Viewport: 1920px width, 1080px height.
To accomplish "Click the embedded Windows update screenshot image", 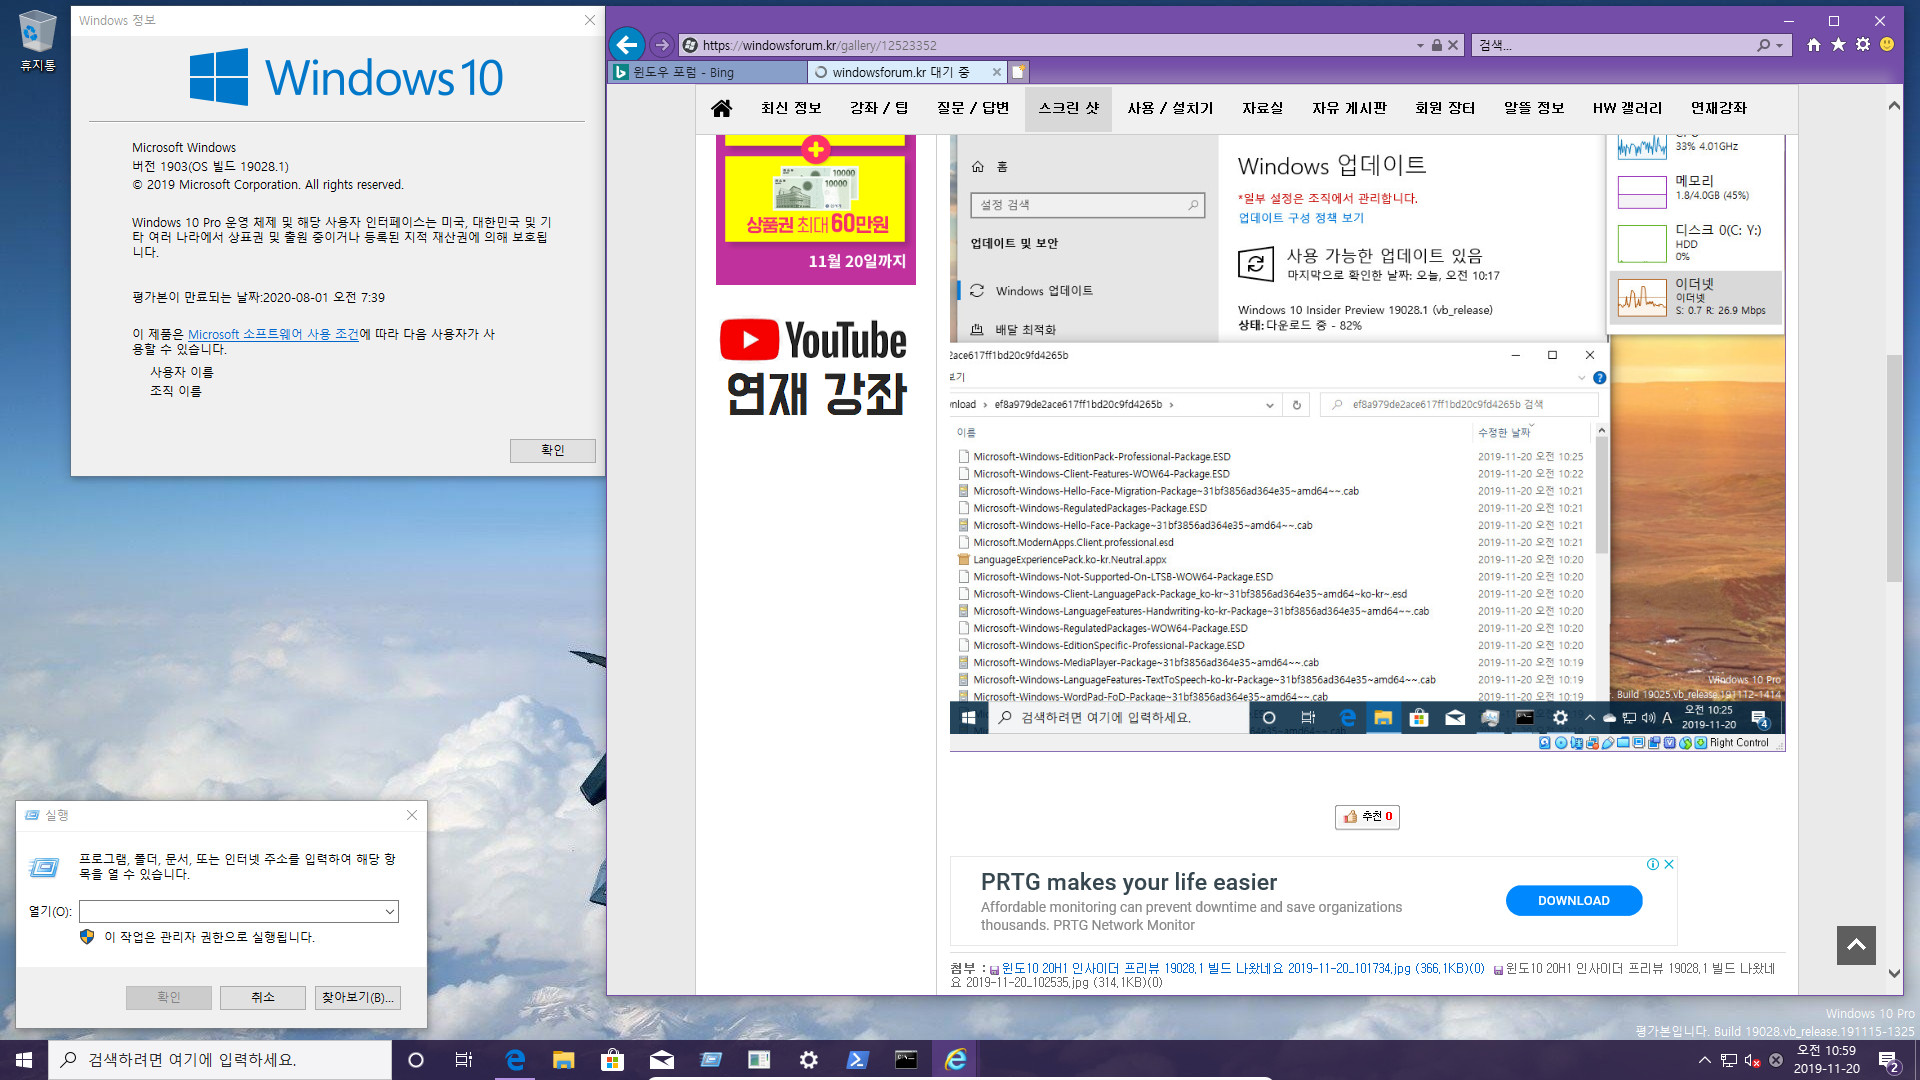I will click(1367, 443).
